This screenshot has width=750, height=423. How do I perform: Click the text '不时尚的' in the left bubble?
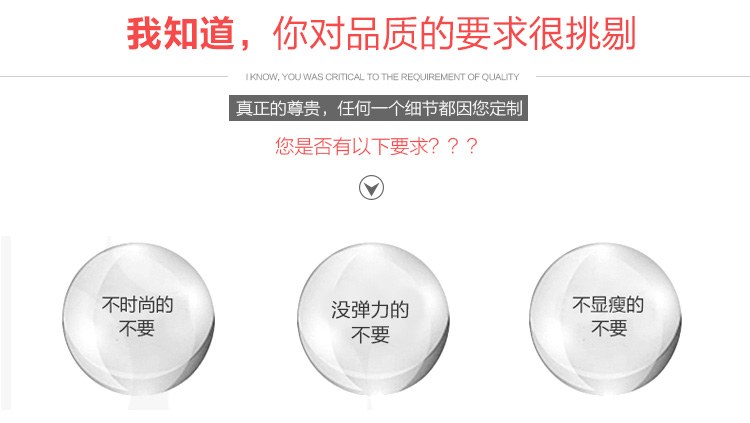137,305
